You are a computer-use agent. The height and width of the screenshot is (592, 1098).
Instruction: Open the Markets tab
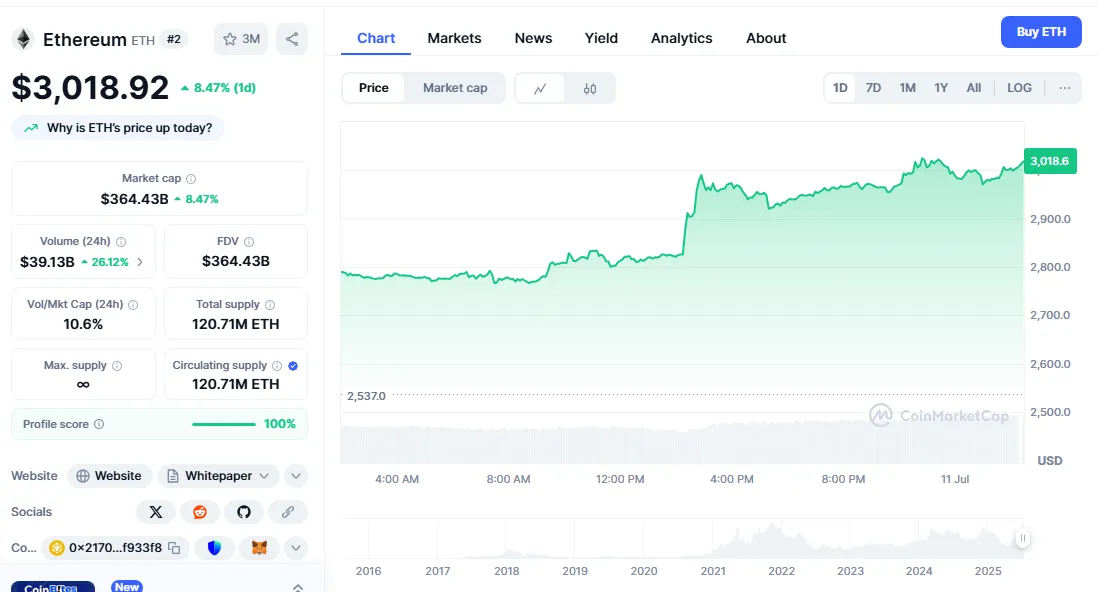454,38
